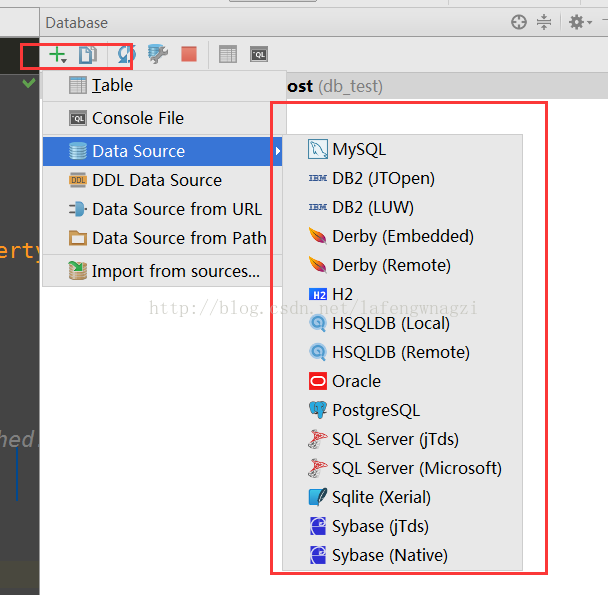Choose Sqlite (Xerial) data source

coord(402,498)
